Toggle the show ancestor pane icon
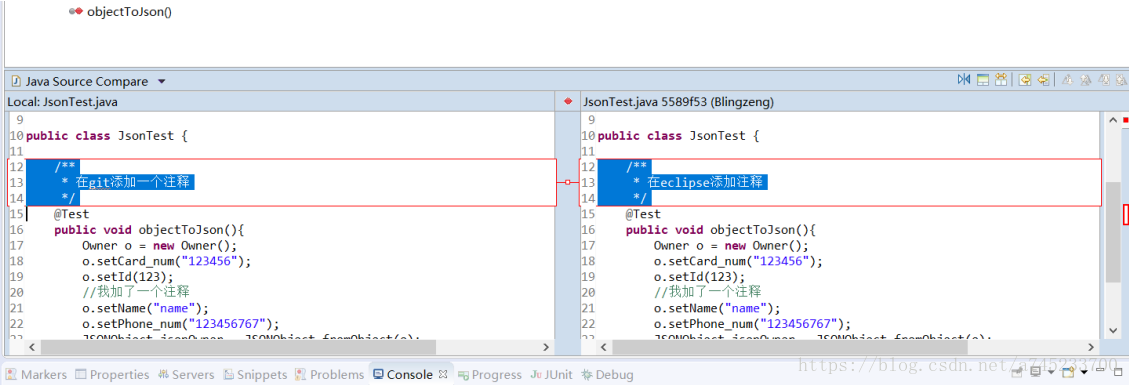 [x=983, y=80]
